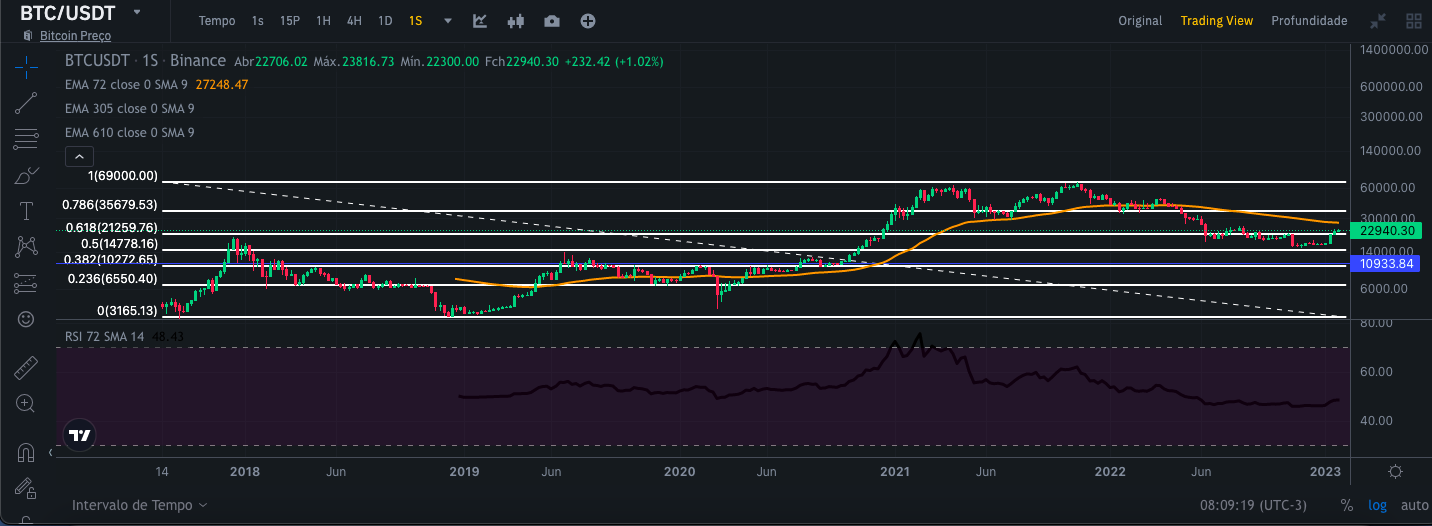The height and width of the screenshot is (526, 1432).
Task: Expand the more time intervals dropdown arrow
Action: tap(448, 21)
